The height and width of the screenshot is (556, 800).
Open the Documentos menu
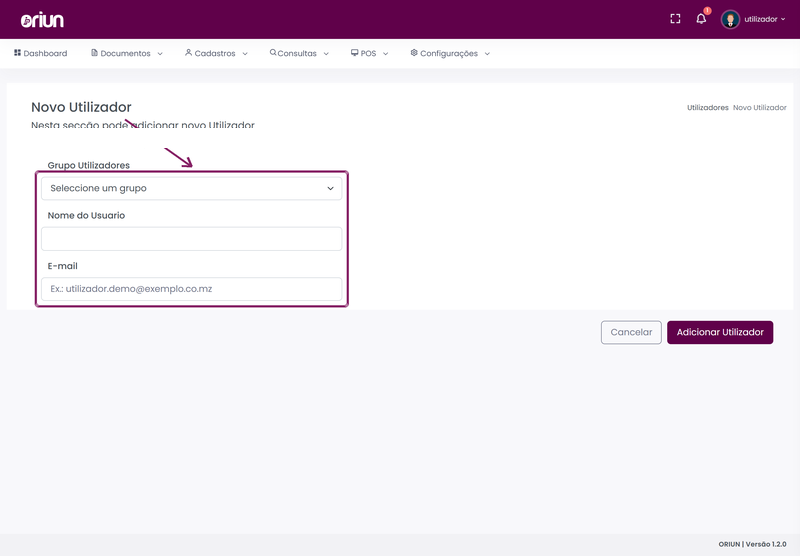click(127, 53)
